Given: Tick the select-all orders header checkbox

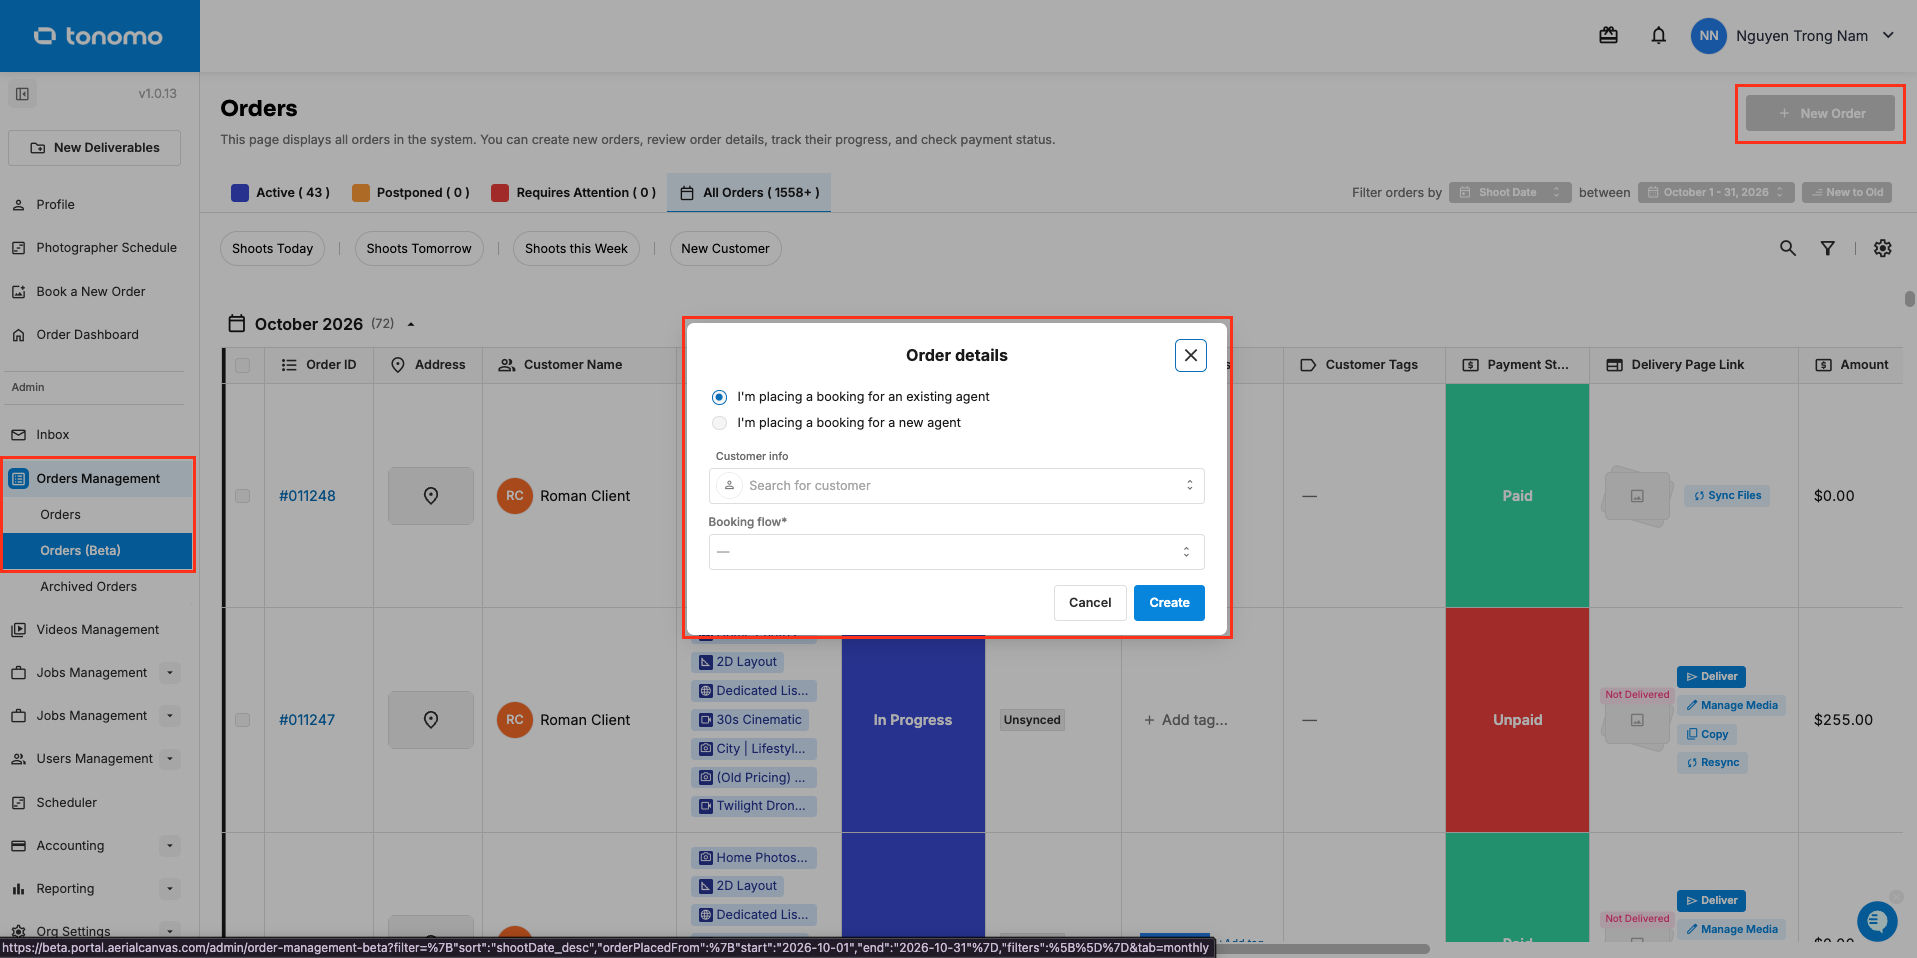Looking at the screenshot, I should (x=242, y=365).
